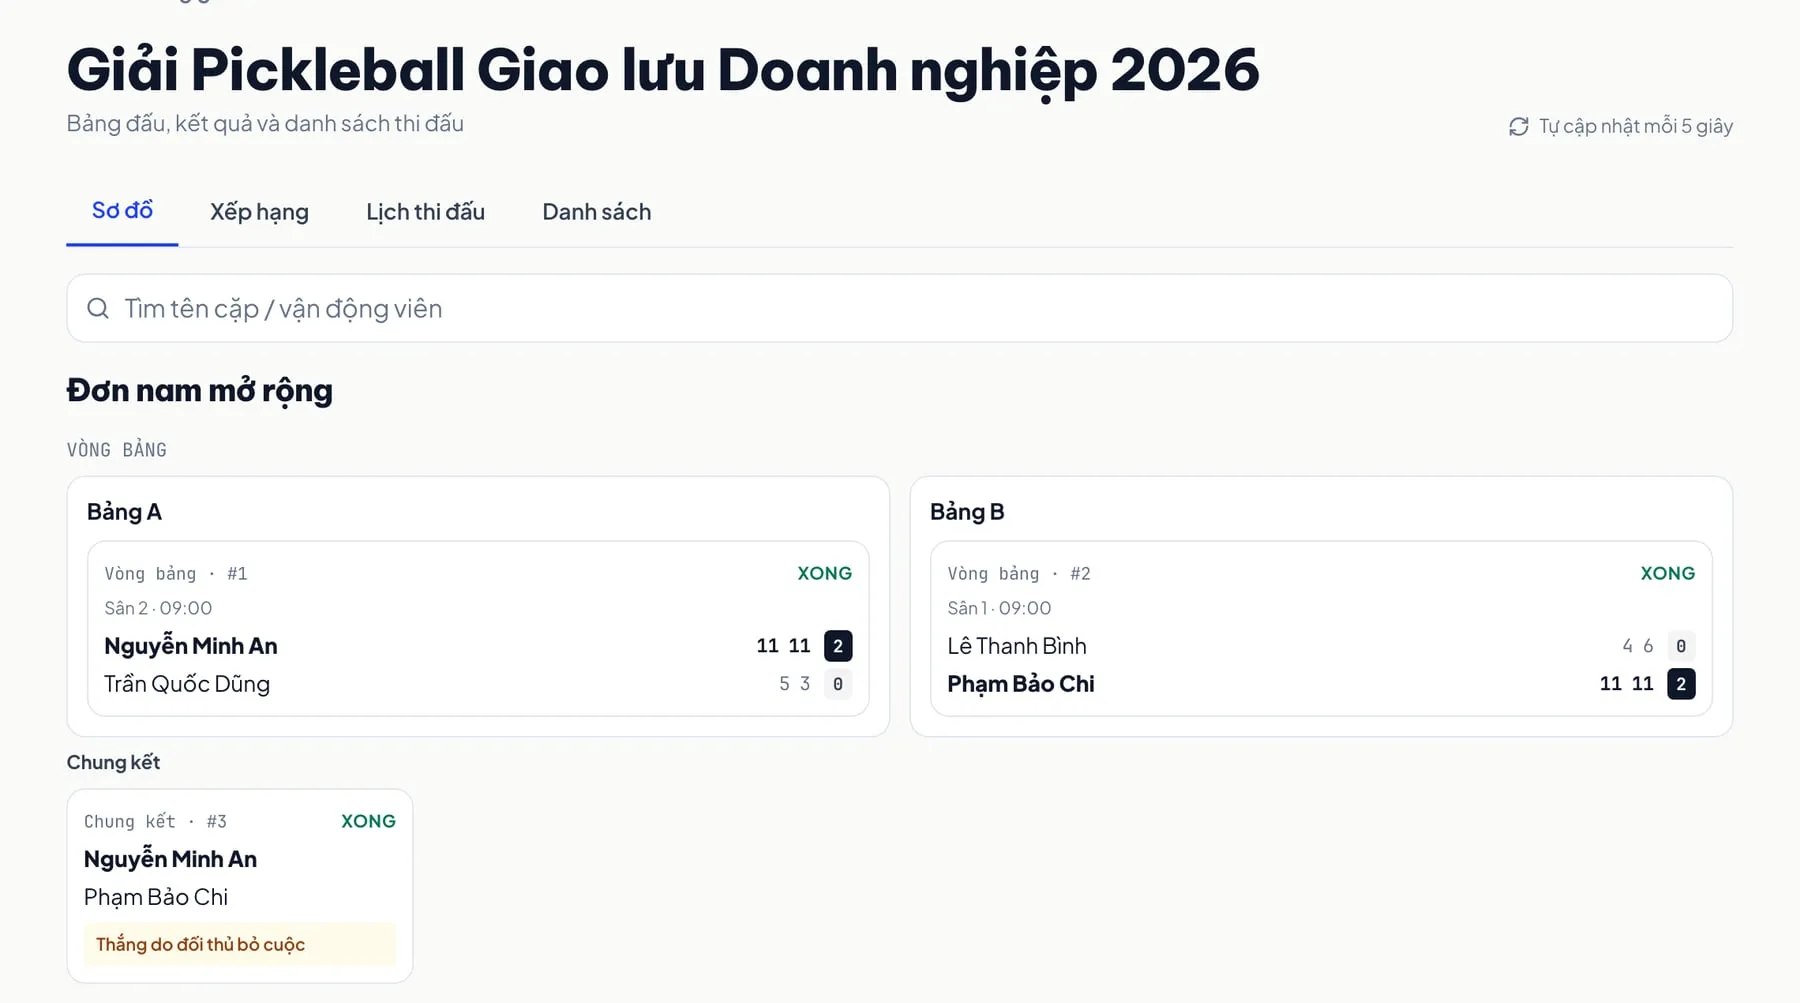Click Trần Quốc Dũng's sets-won badge 0
Screen dimensions: 1800x1003
838,684
